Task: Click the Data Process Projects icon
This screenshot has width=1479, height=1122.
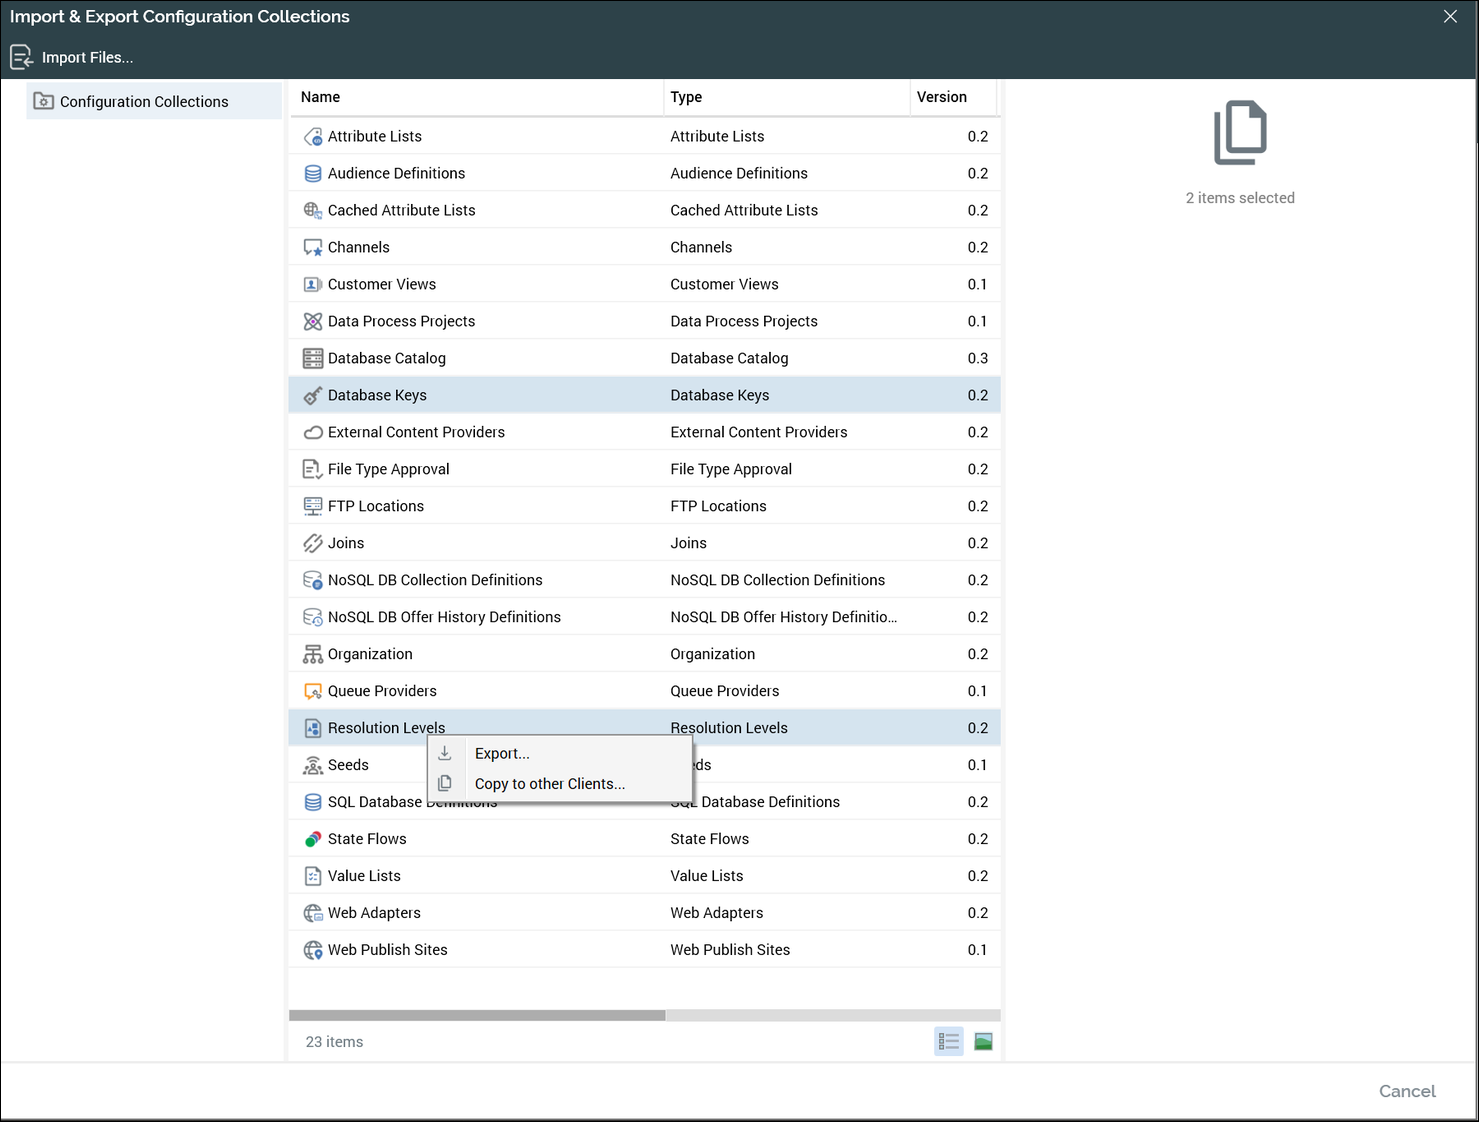Action: tap(313, 322)
